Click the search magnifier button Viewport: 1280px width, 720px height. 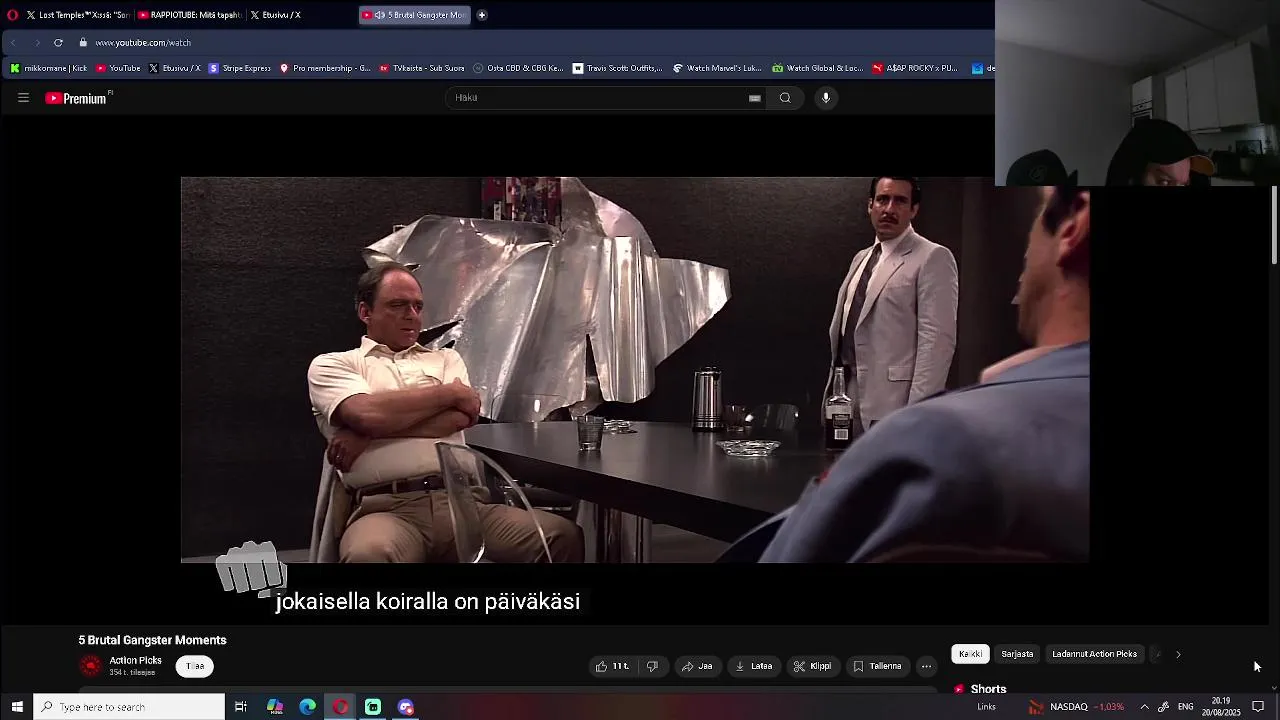click(785, 98)
